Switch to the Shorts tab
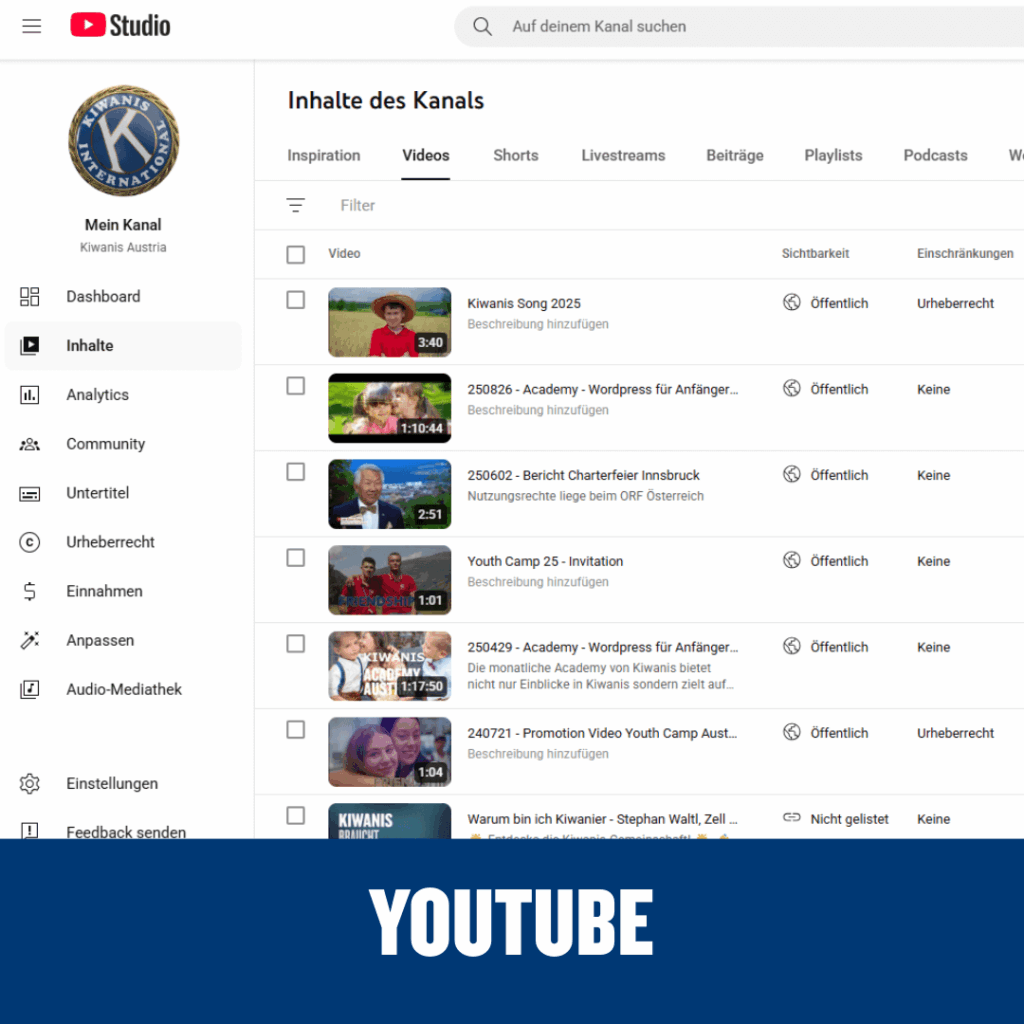The image size is (1024, 1024). coord(515,155)
